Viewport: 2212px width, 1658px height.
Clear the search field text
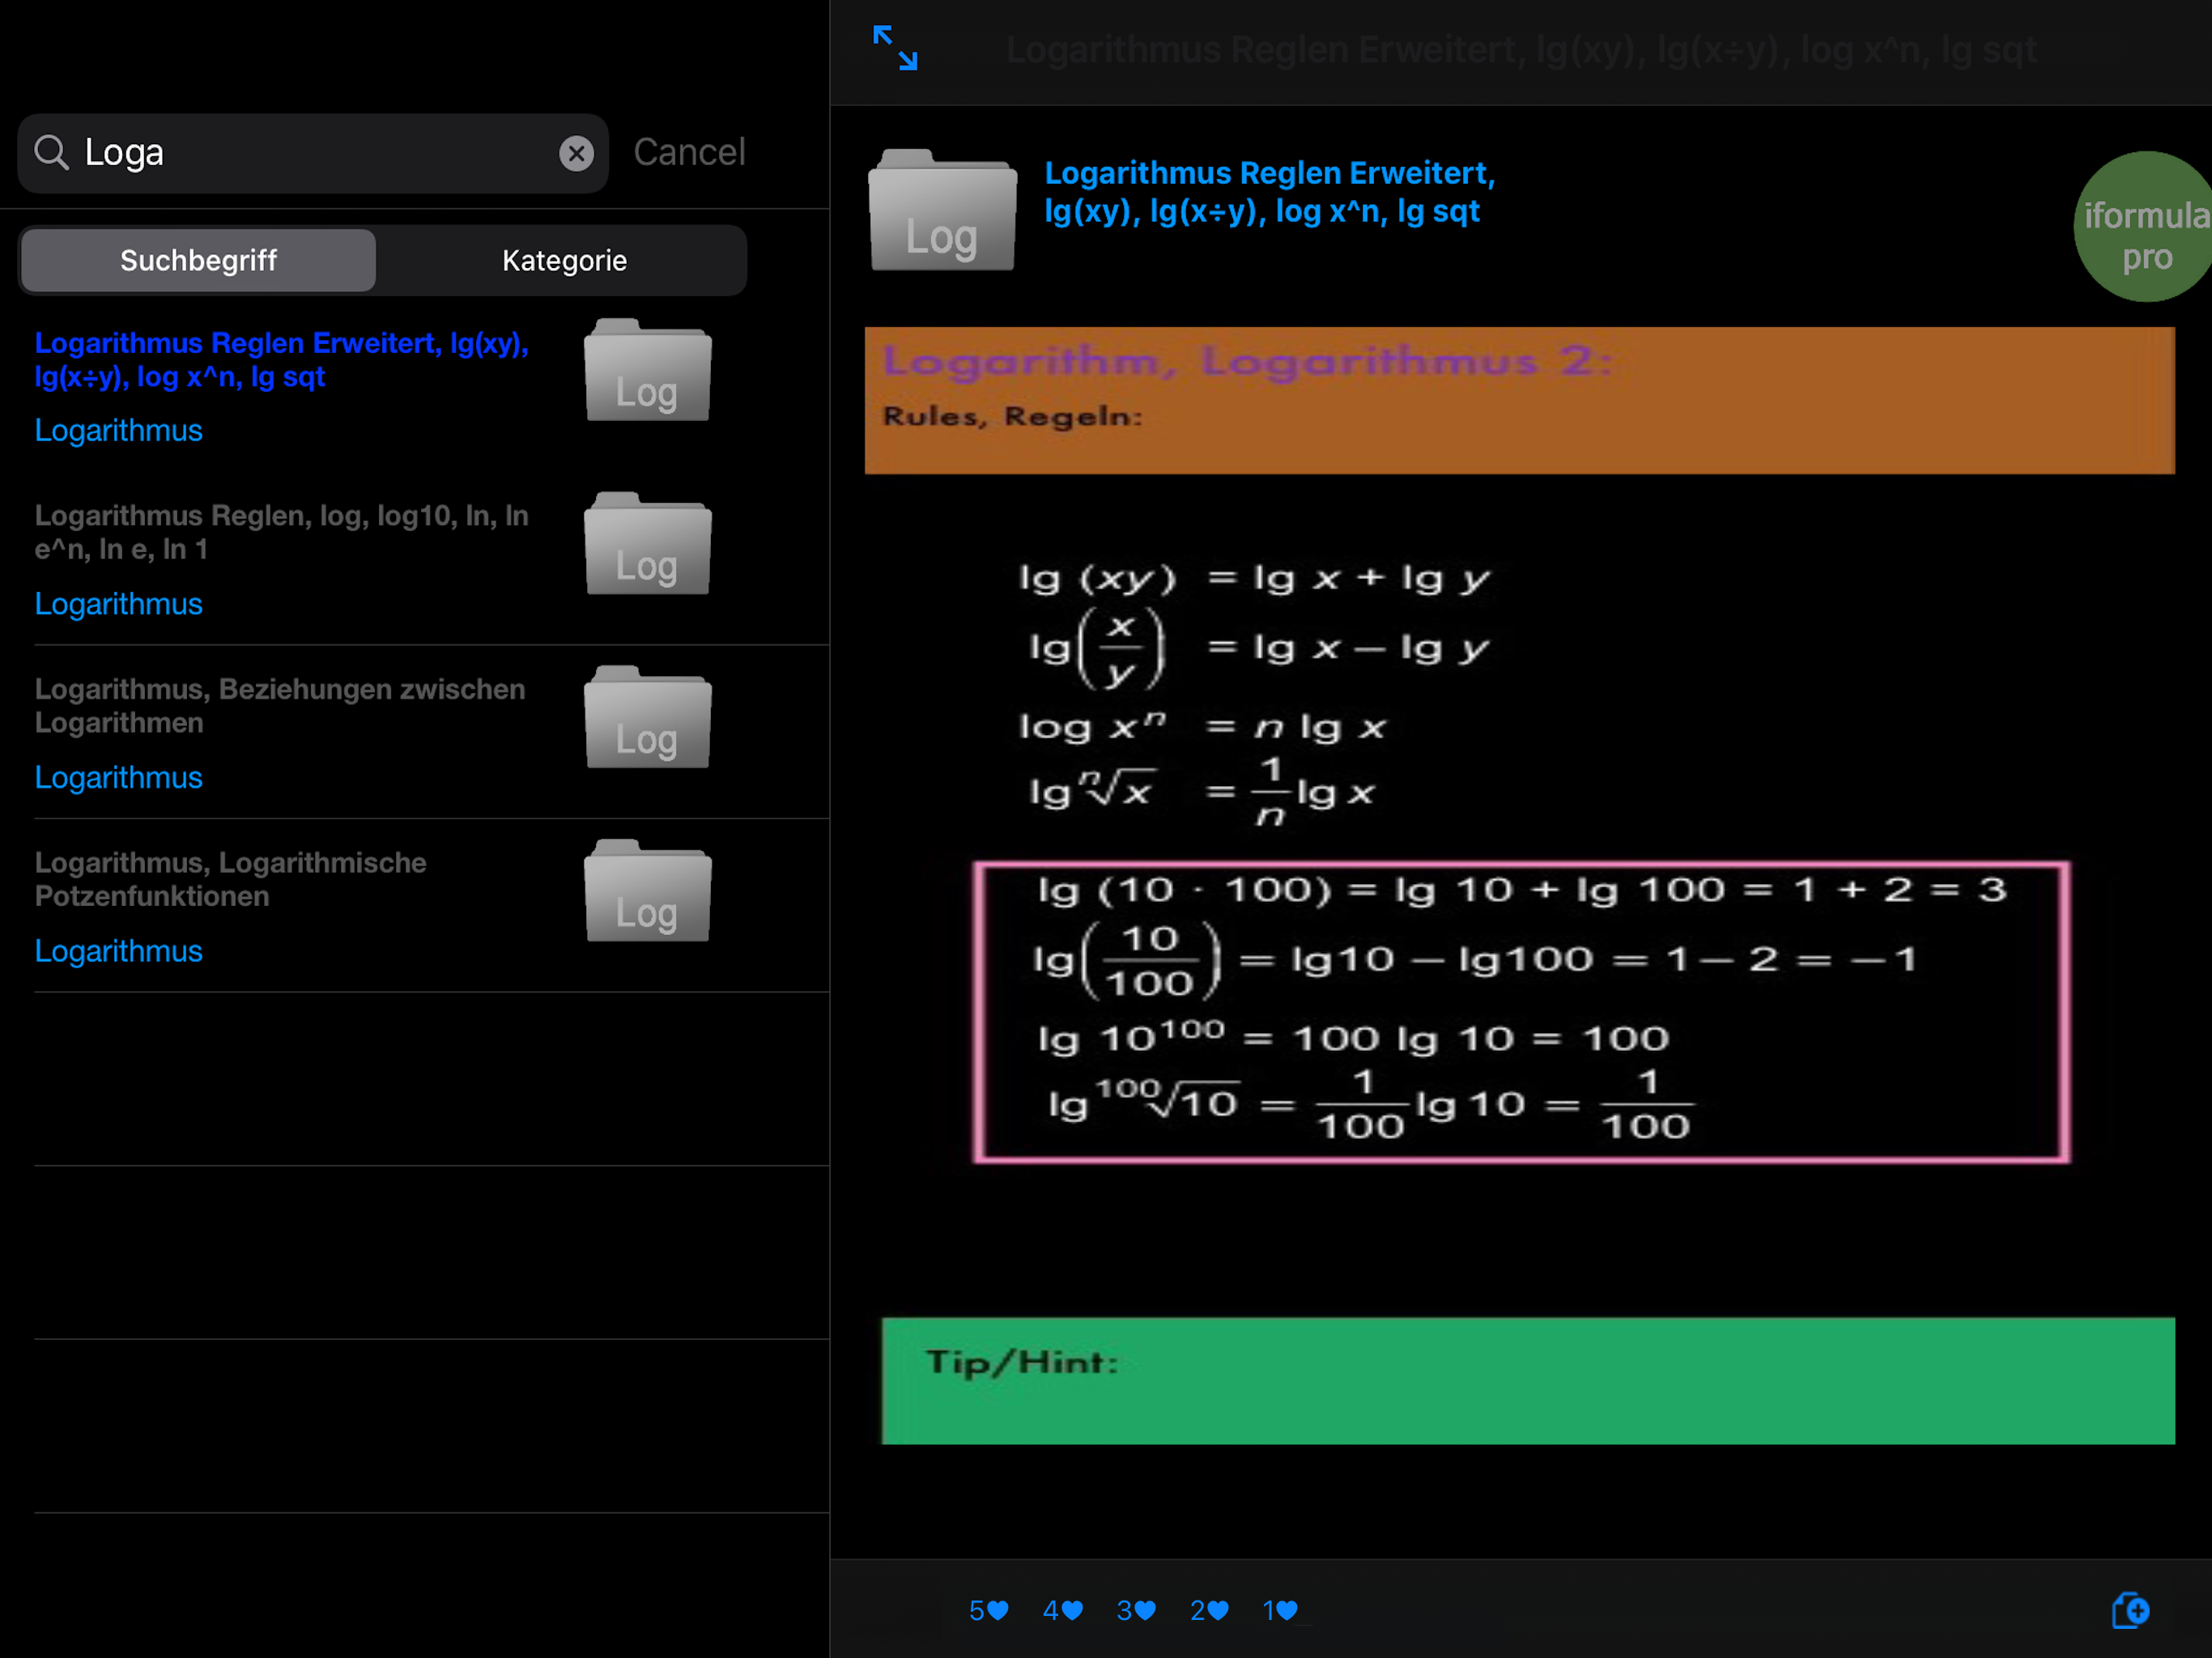576,153
